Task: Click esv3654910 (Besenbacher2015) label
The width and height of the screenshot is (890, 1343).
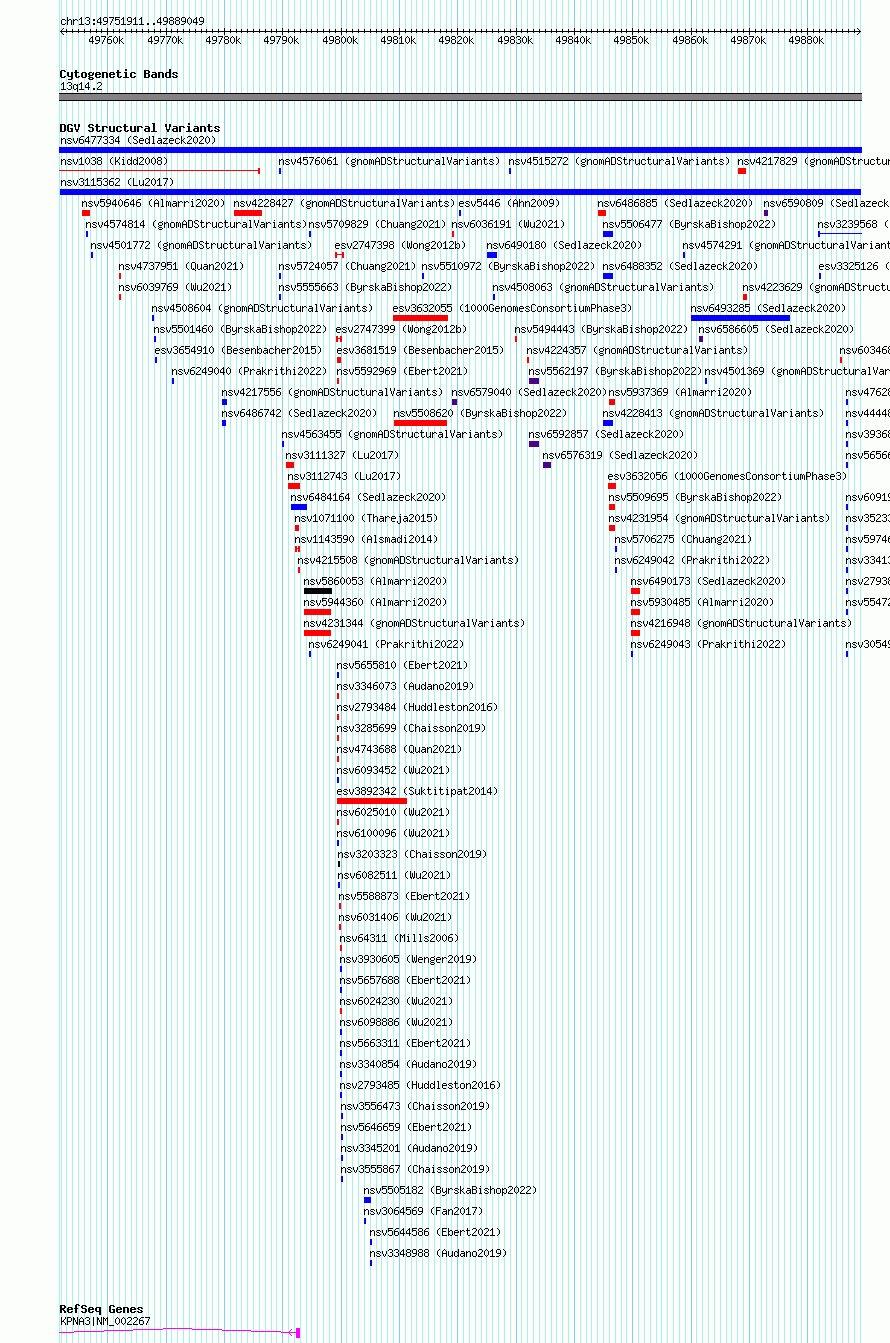Action: 238,350
